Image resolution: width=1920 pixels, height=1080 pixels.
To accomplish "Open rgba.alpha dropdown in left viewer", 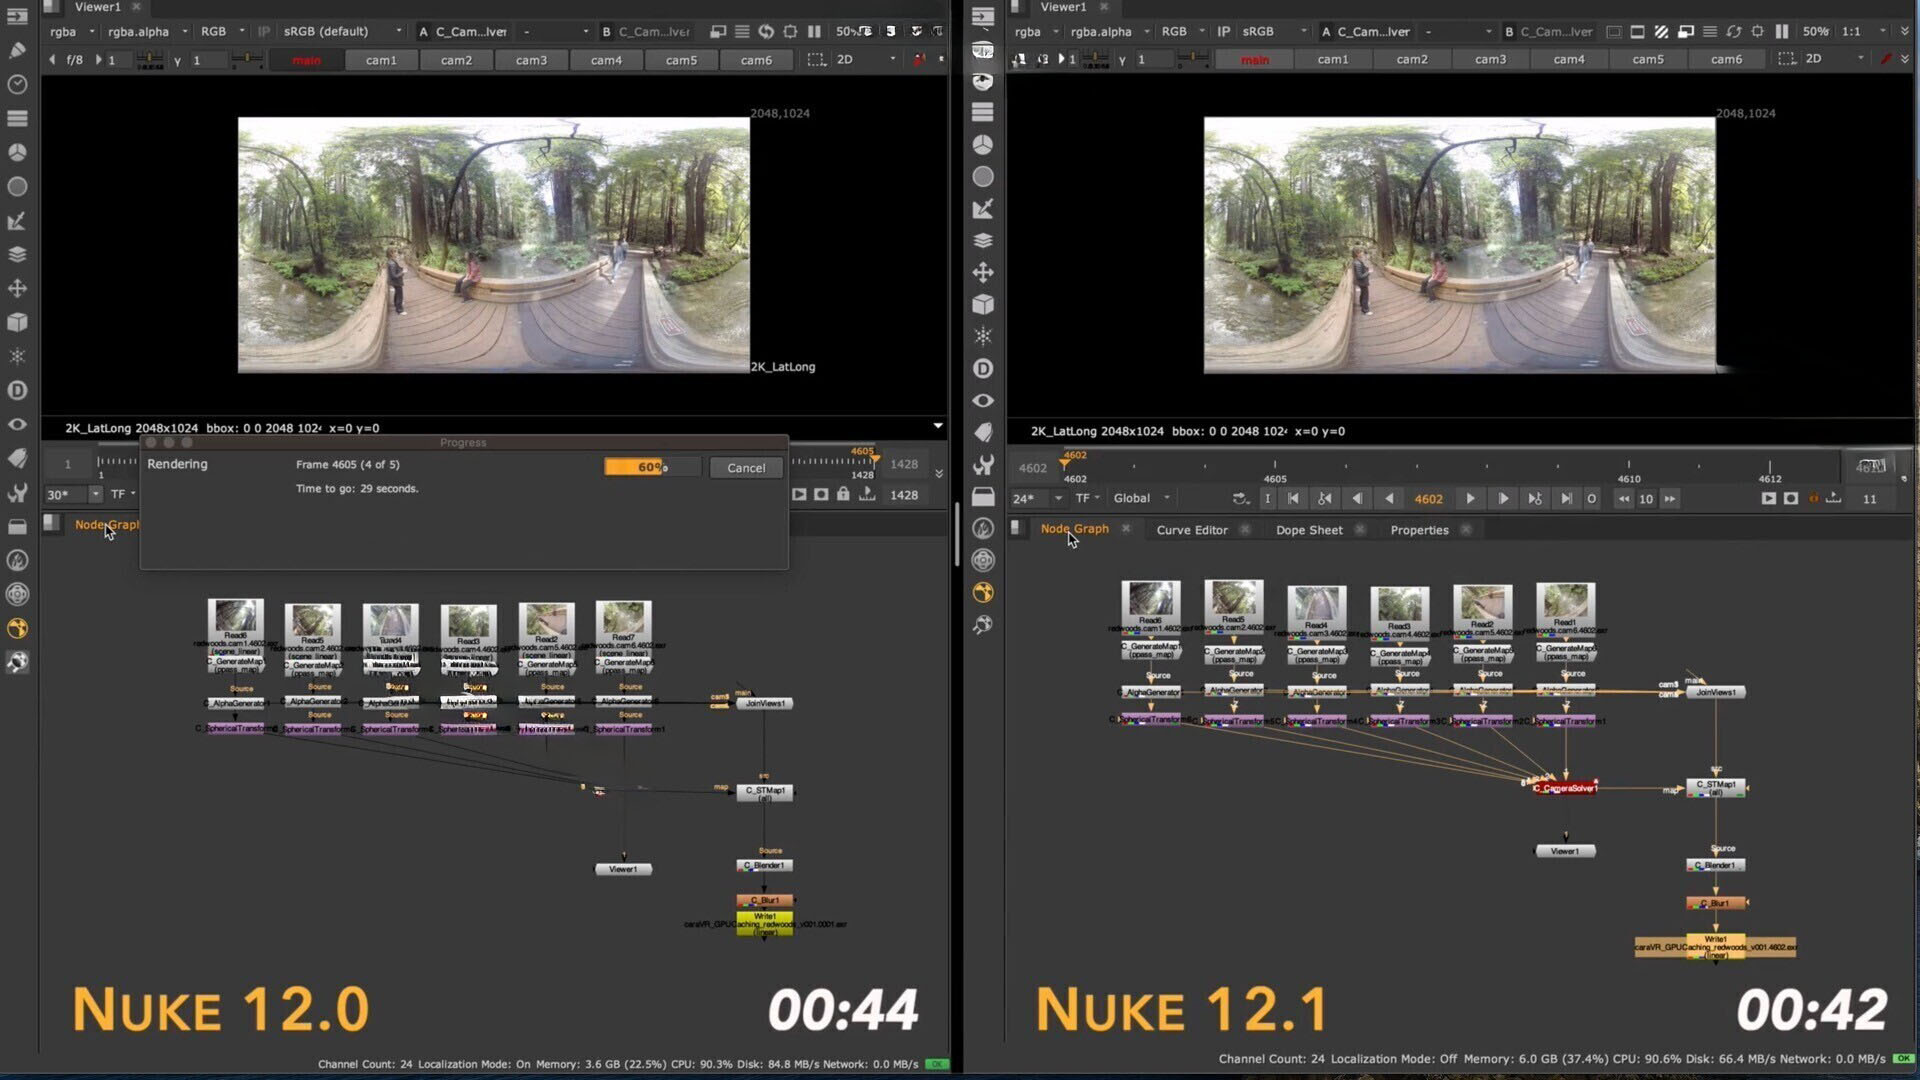I will tap(147, 32).
